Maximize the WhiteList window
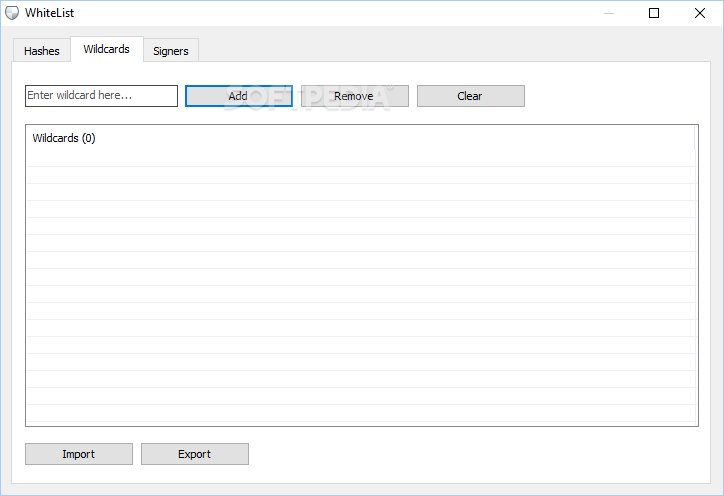This screenshot has height=496, width=724. (654, 13)
